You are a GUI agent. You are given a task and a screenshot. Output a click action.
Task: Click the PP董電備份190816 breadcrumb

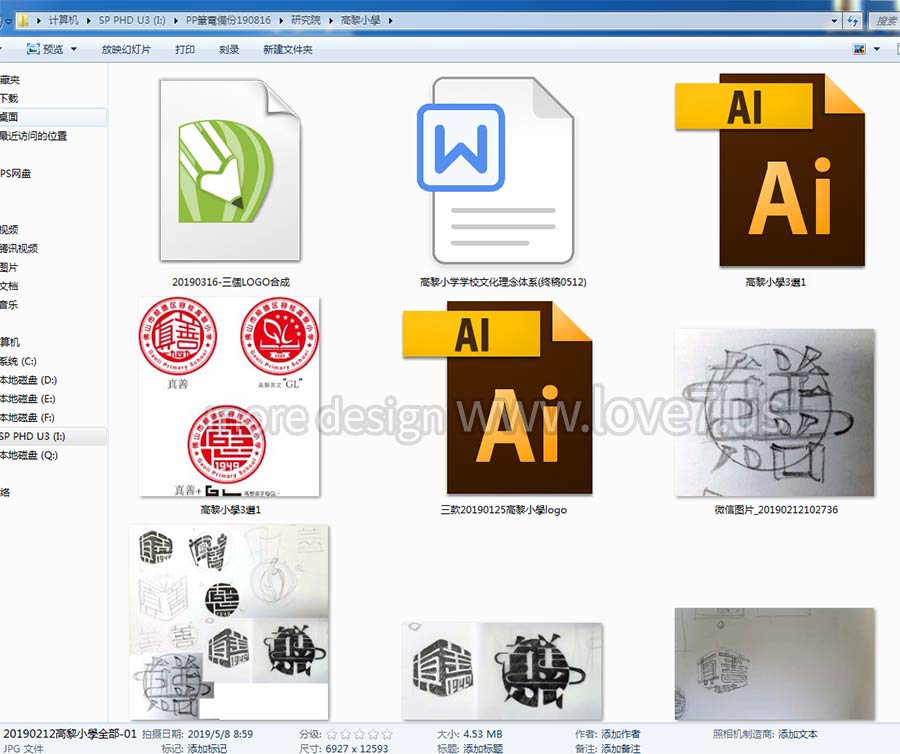(228, 20)
